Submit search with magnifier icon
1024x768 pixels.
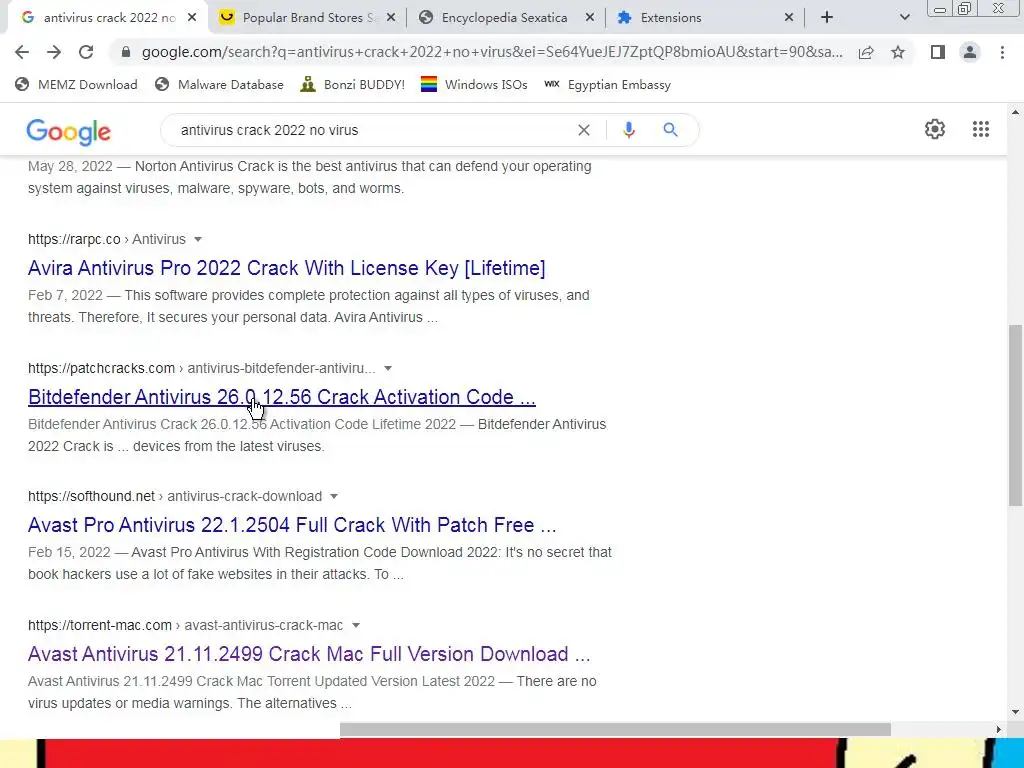[670, 130]
